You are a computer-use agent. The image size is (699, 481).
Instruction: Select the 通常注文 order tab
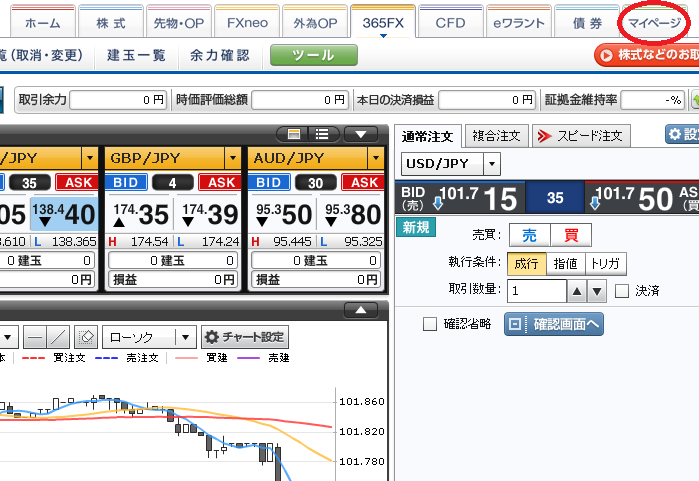coord(428,136)
